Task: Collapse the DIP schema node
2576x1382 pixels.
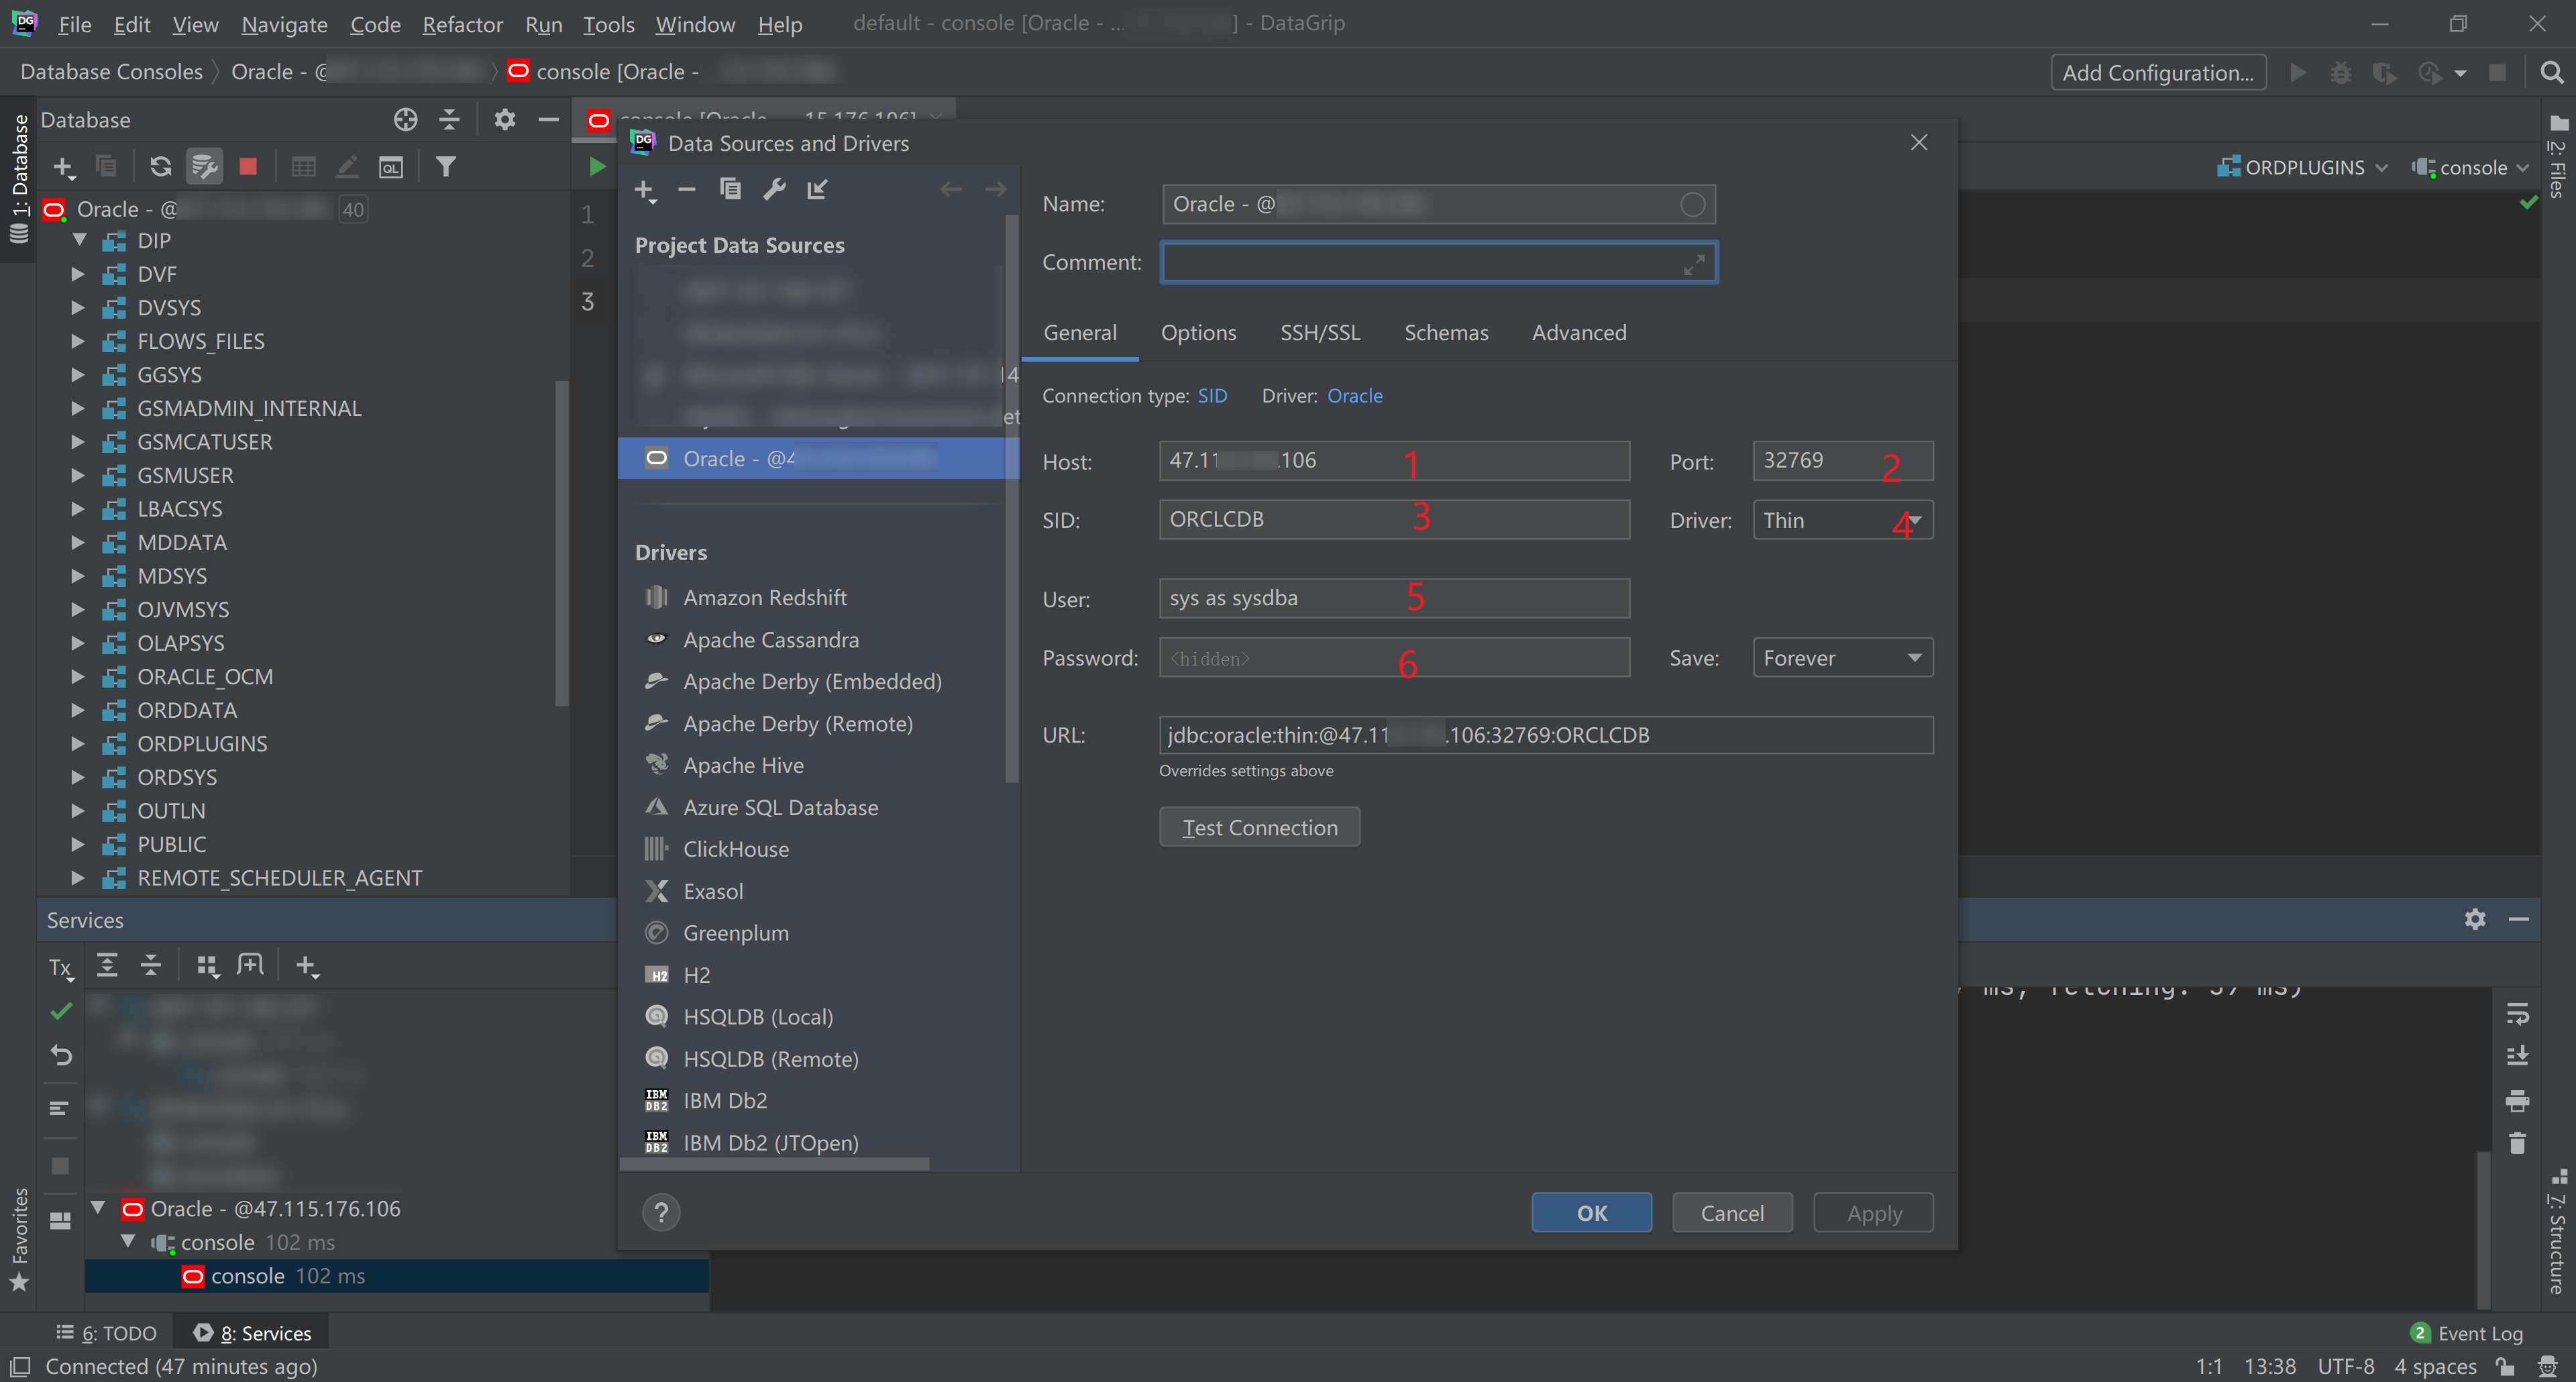Action: click(x=79, y=240)
